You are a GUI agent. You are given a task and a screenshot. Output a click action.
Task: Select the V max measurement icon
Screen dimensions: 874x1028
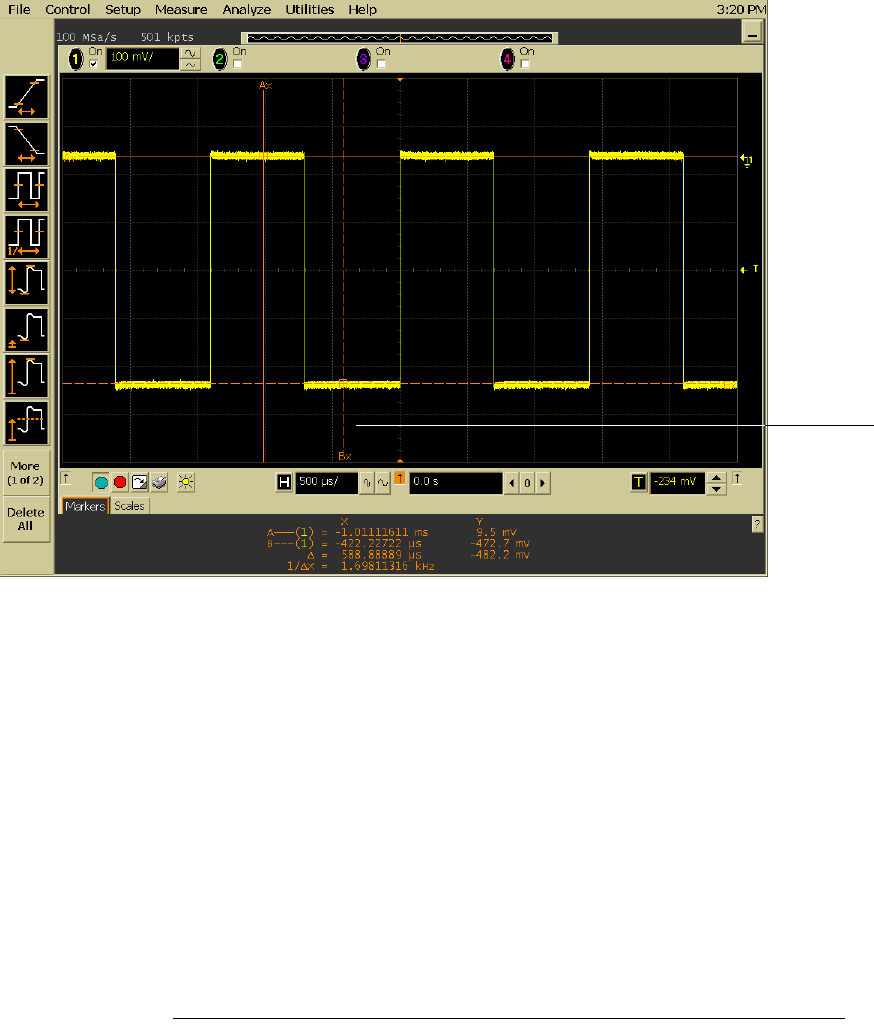coord(27,376)
